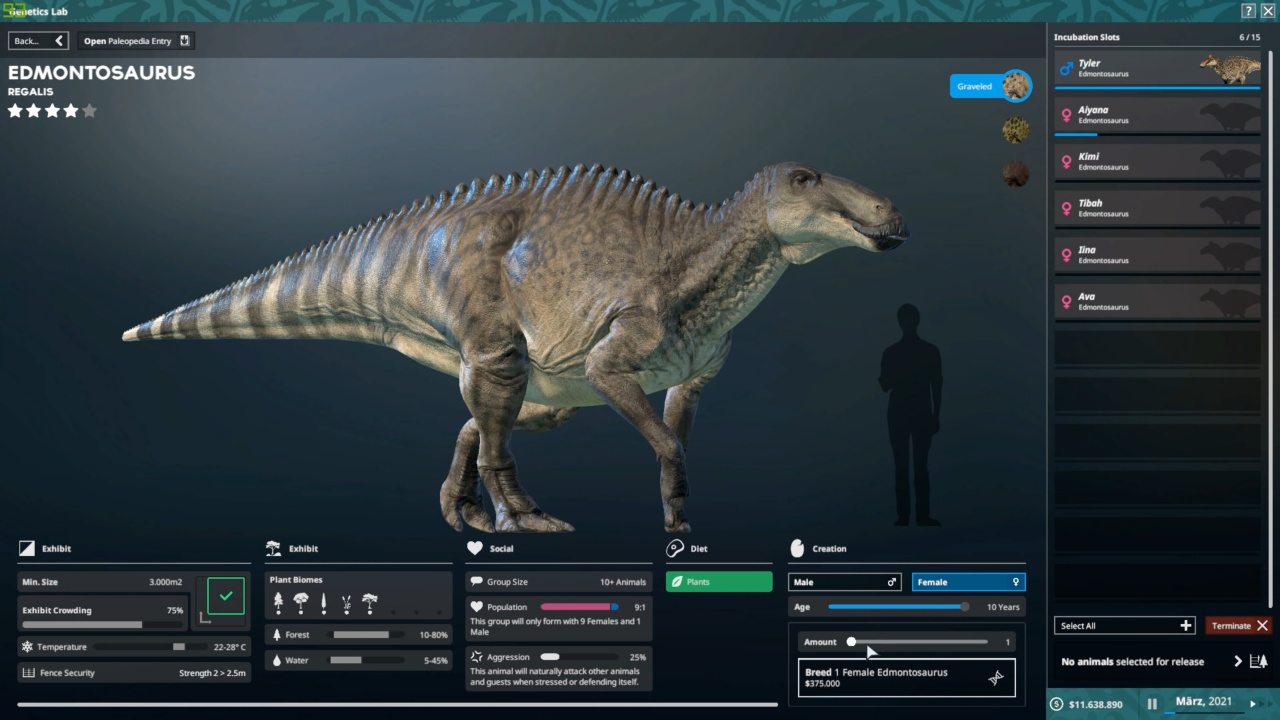Click the Exhibit size section icon
Viewport: 1280px width, 720px height.
pyautogui.click(x=26, y=548)
